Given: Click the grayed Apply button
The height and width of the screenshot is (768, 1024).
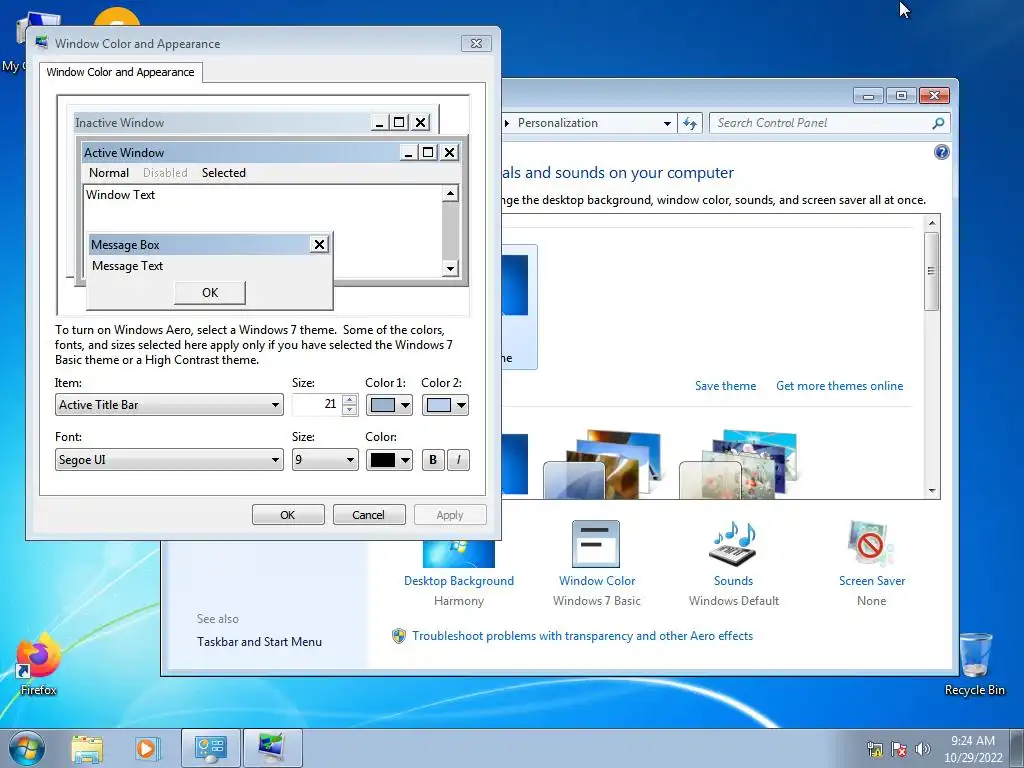Looking at the screenshot, I should tap(450, 515).
